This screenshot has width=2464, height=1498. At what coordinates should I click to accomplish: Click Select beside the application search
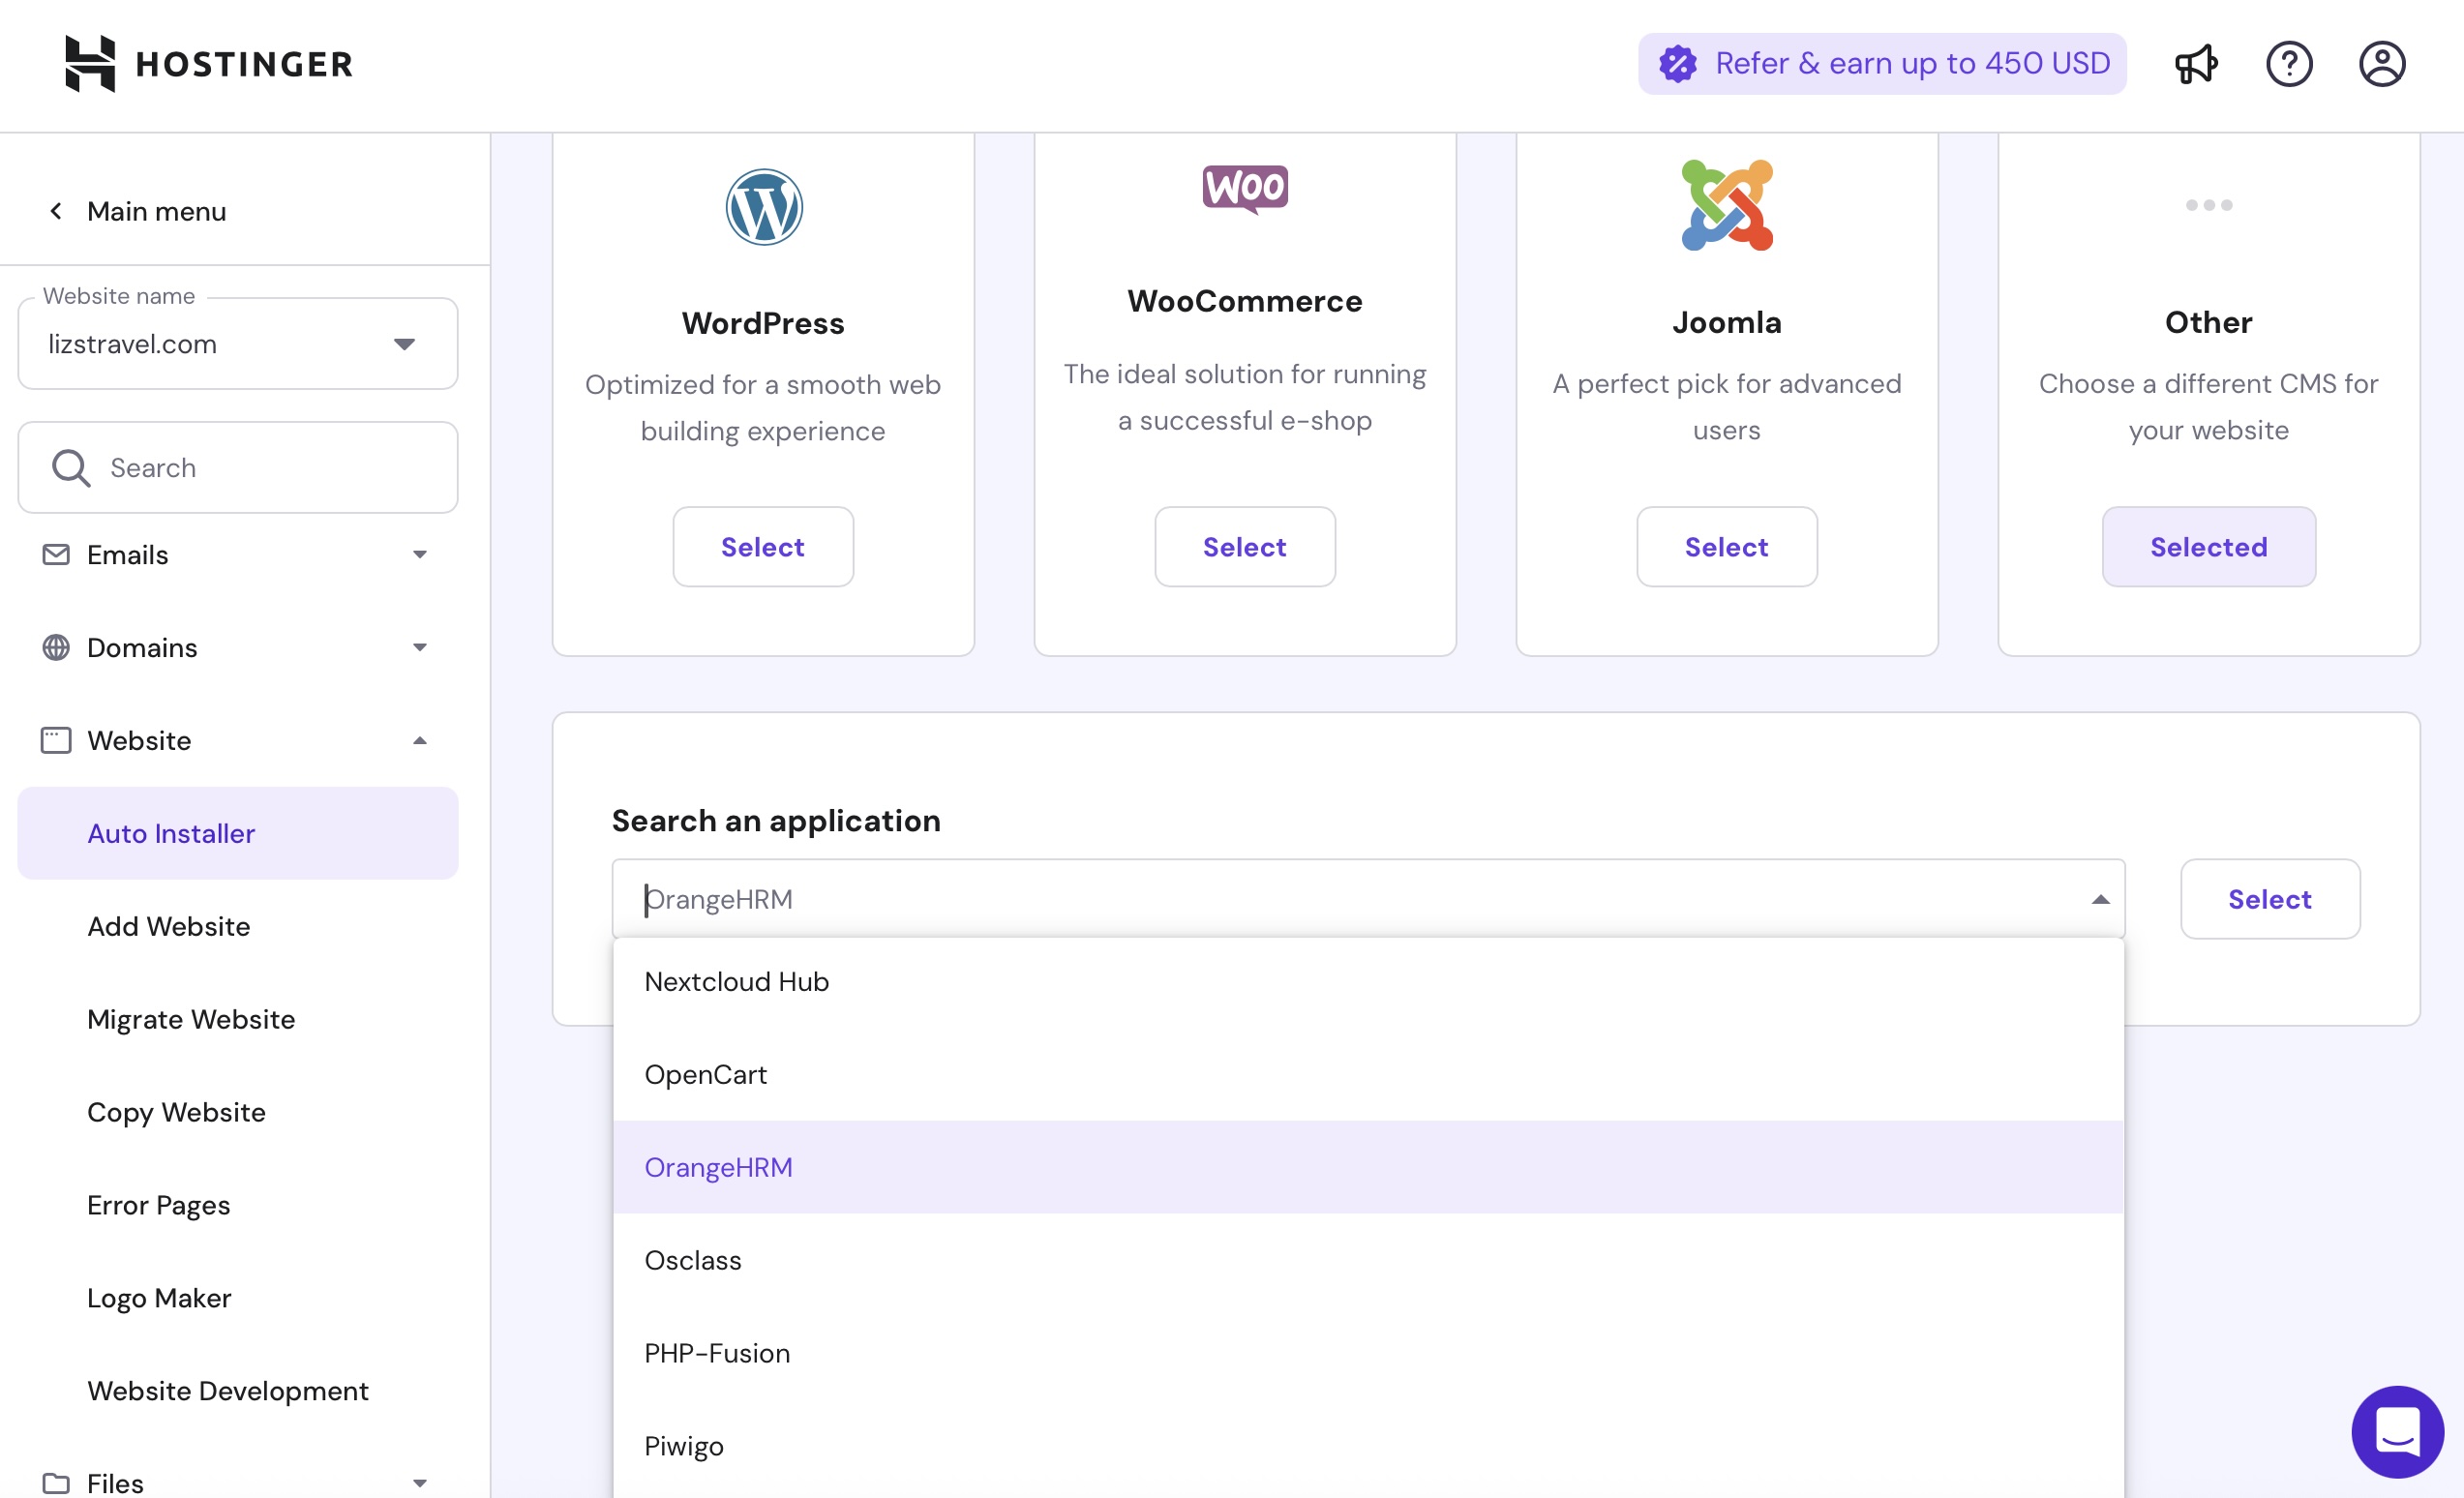pos(2270,899)
